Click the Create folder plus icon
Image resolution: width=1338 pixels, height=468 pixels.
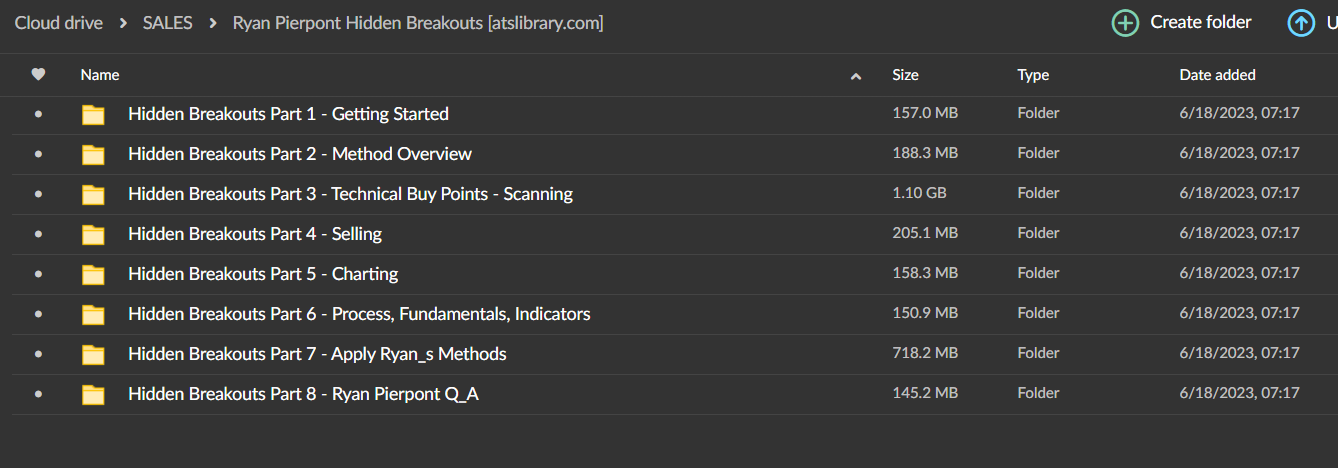coord(1125,23)
